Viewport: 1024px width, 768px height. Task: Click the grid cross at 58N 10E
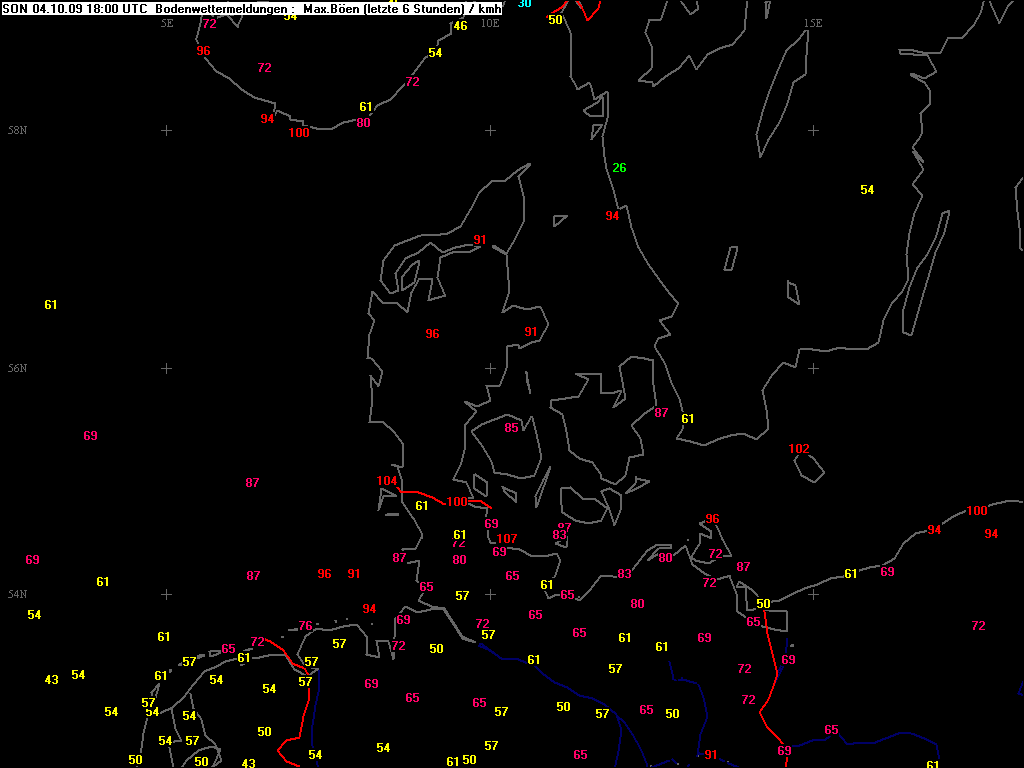(x=490, y=130)
